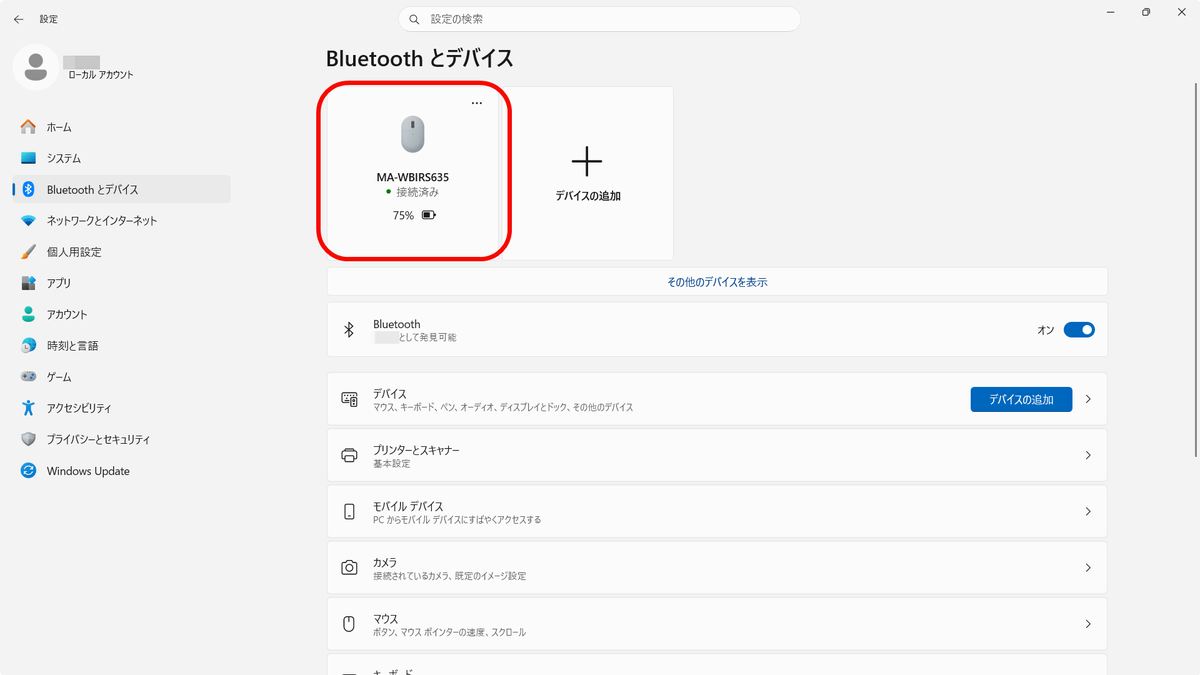Click the Windows Update sync icon

tap(29, 471)
